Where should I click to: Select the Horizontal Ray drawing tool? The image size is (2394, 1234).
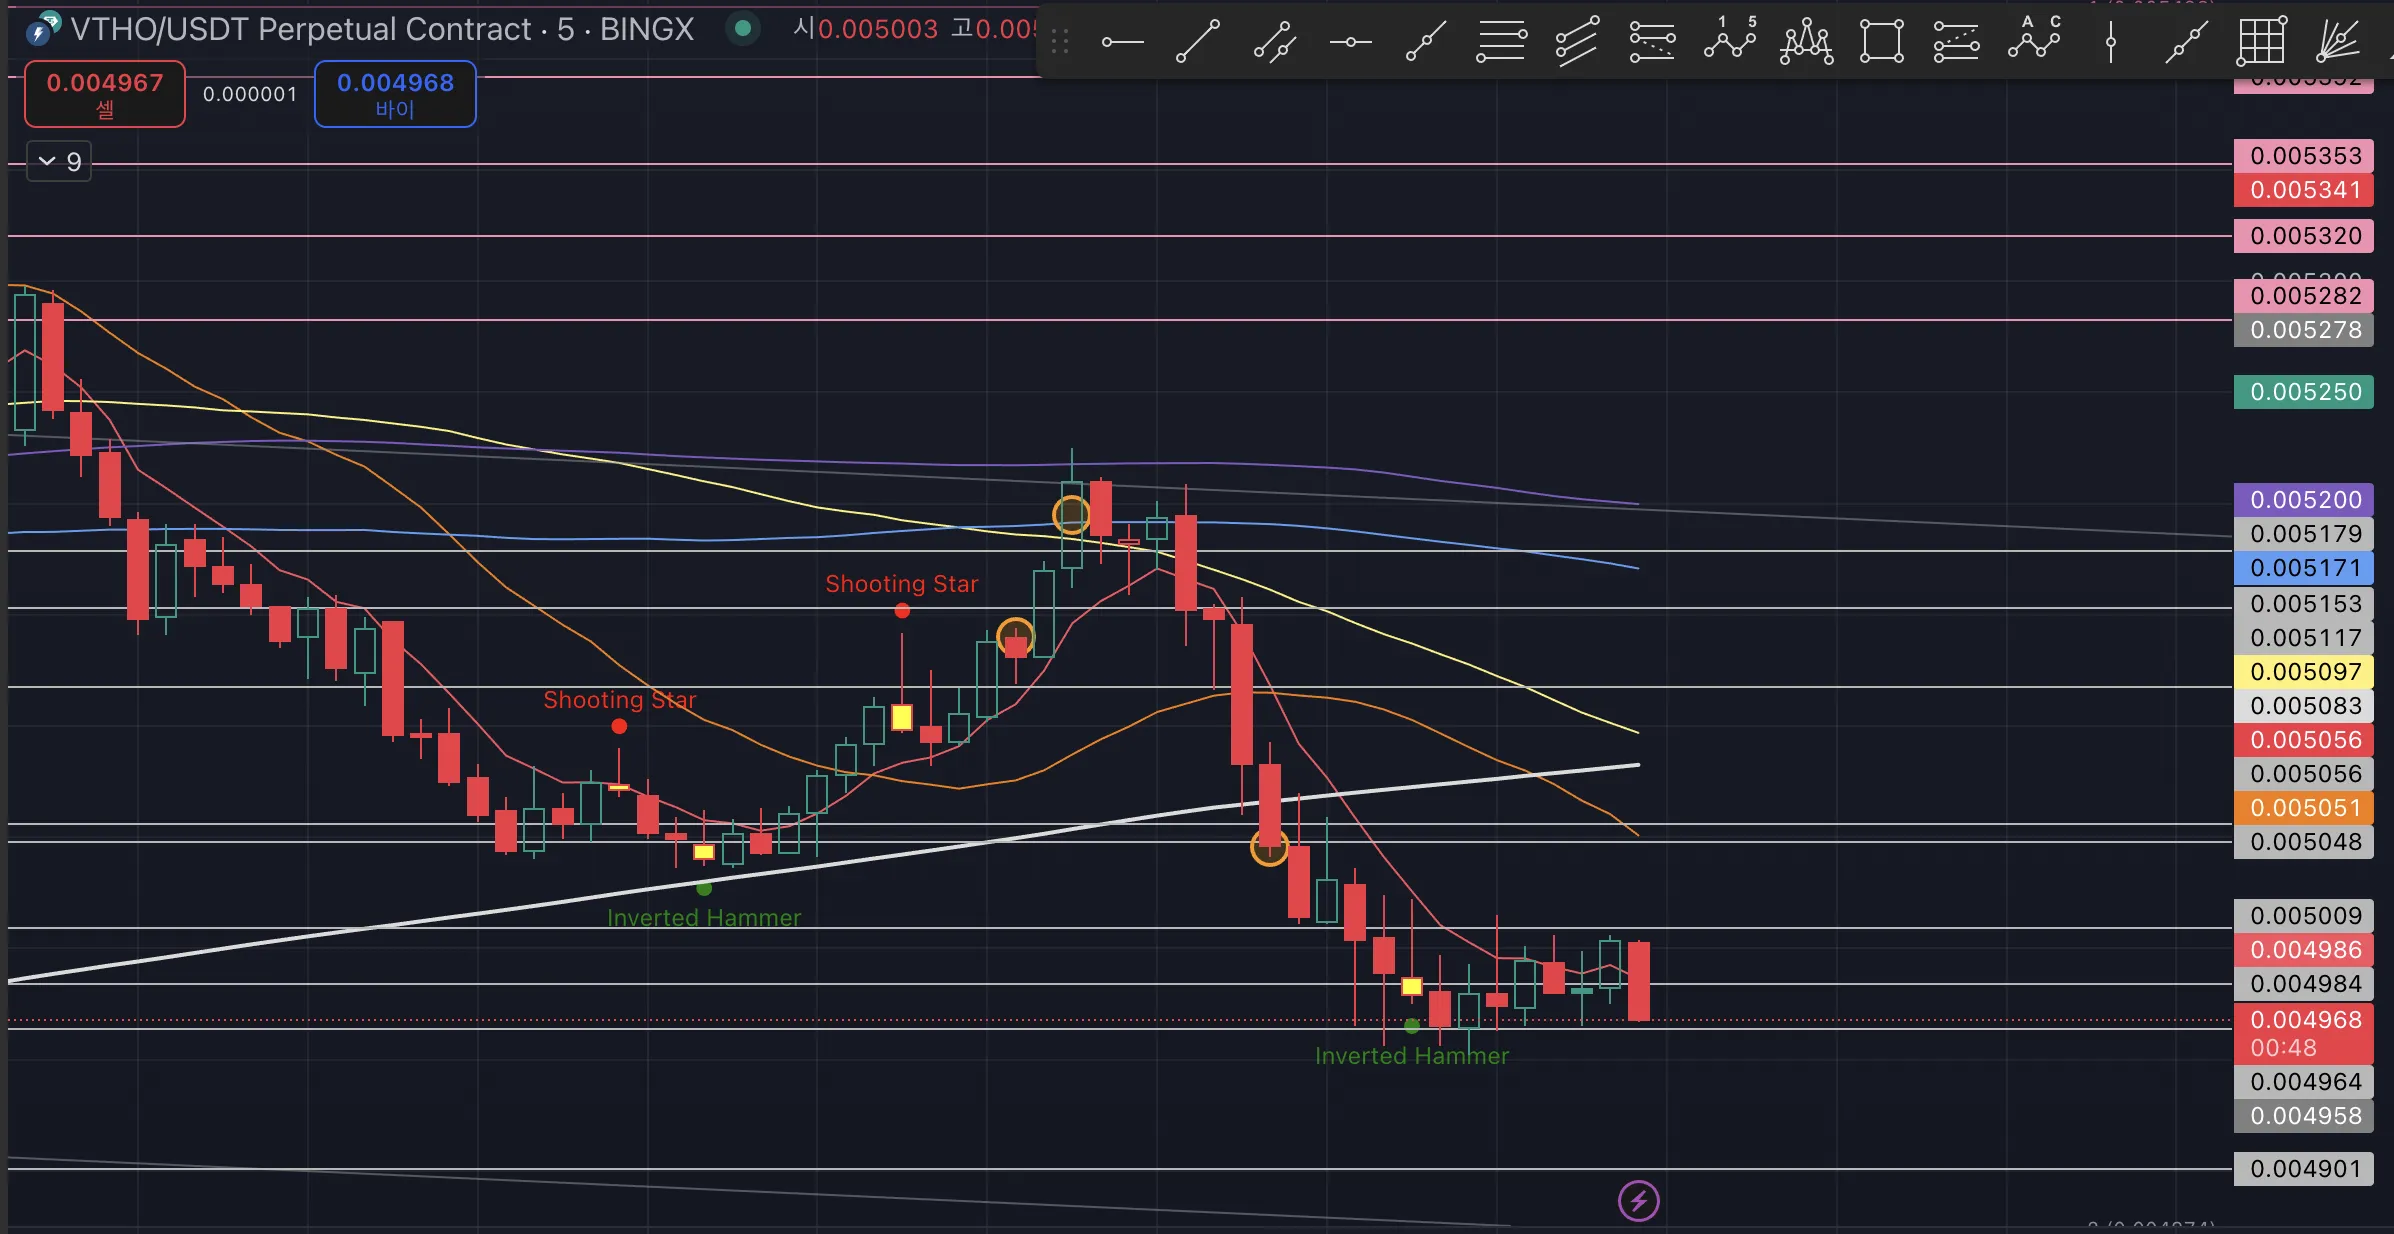click(1122, 42)
